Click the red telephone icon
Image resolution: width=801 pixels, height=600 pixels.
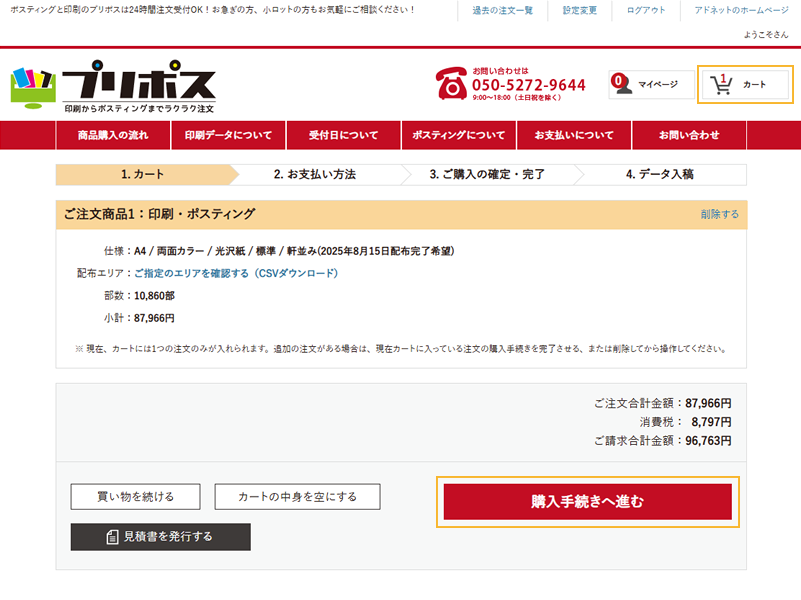451,85
